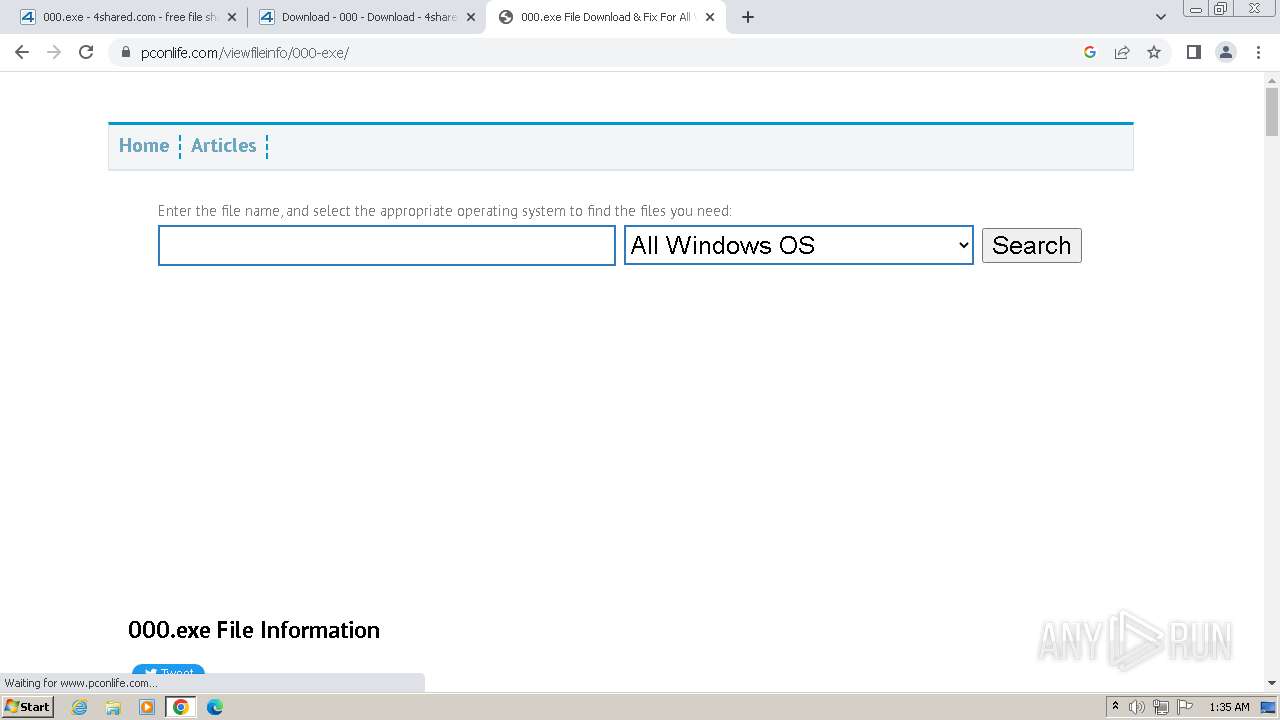Open the Windows Start menu
The image size is (1280, 720).
(28, 707)
